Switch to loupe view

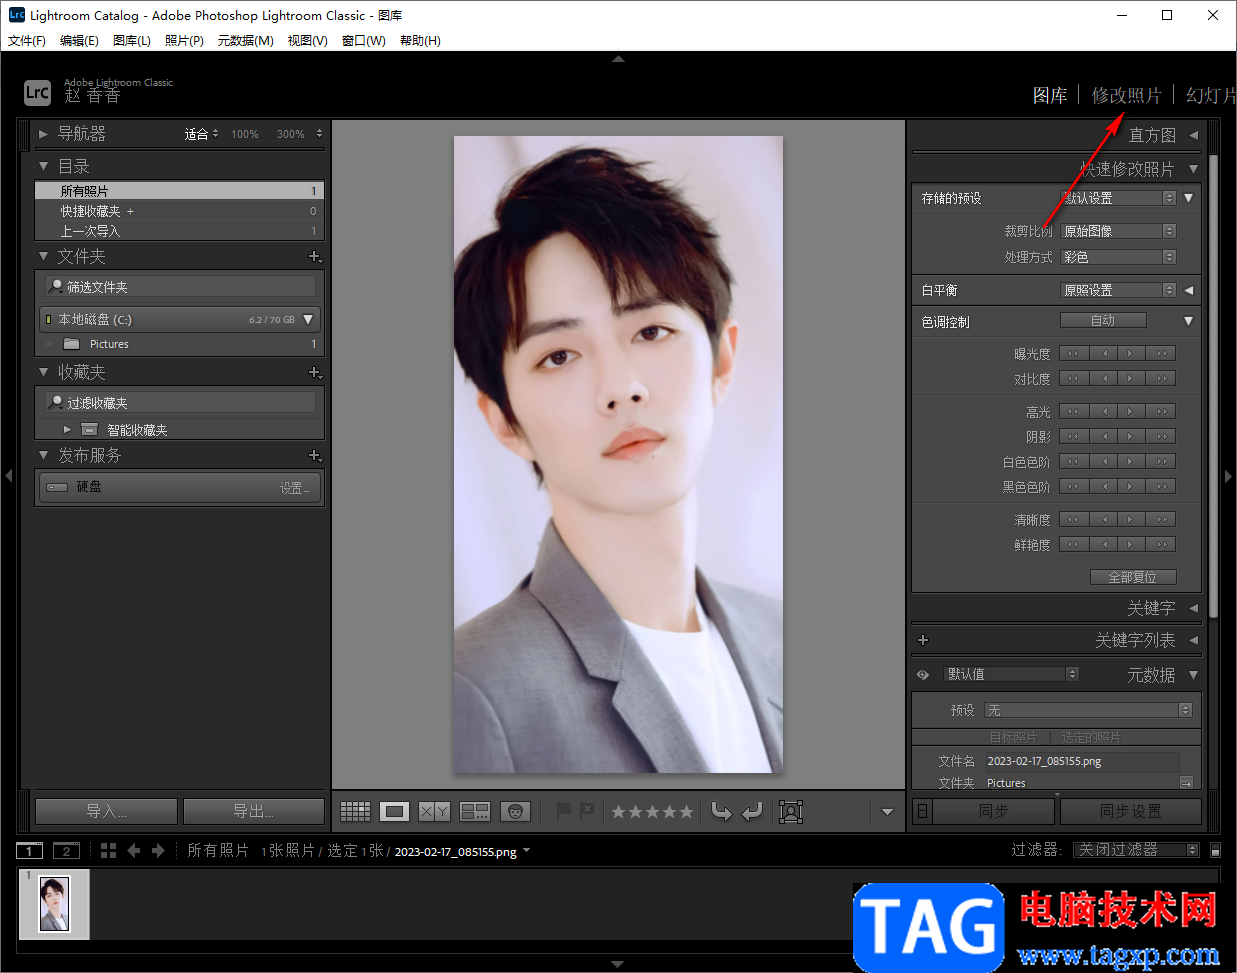coord(394,811)
